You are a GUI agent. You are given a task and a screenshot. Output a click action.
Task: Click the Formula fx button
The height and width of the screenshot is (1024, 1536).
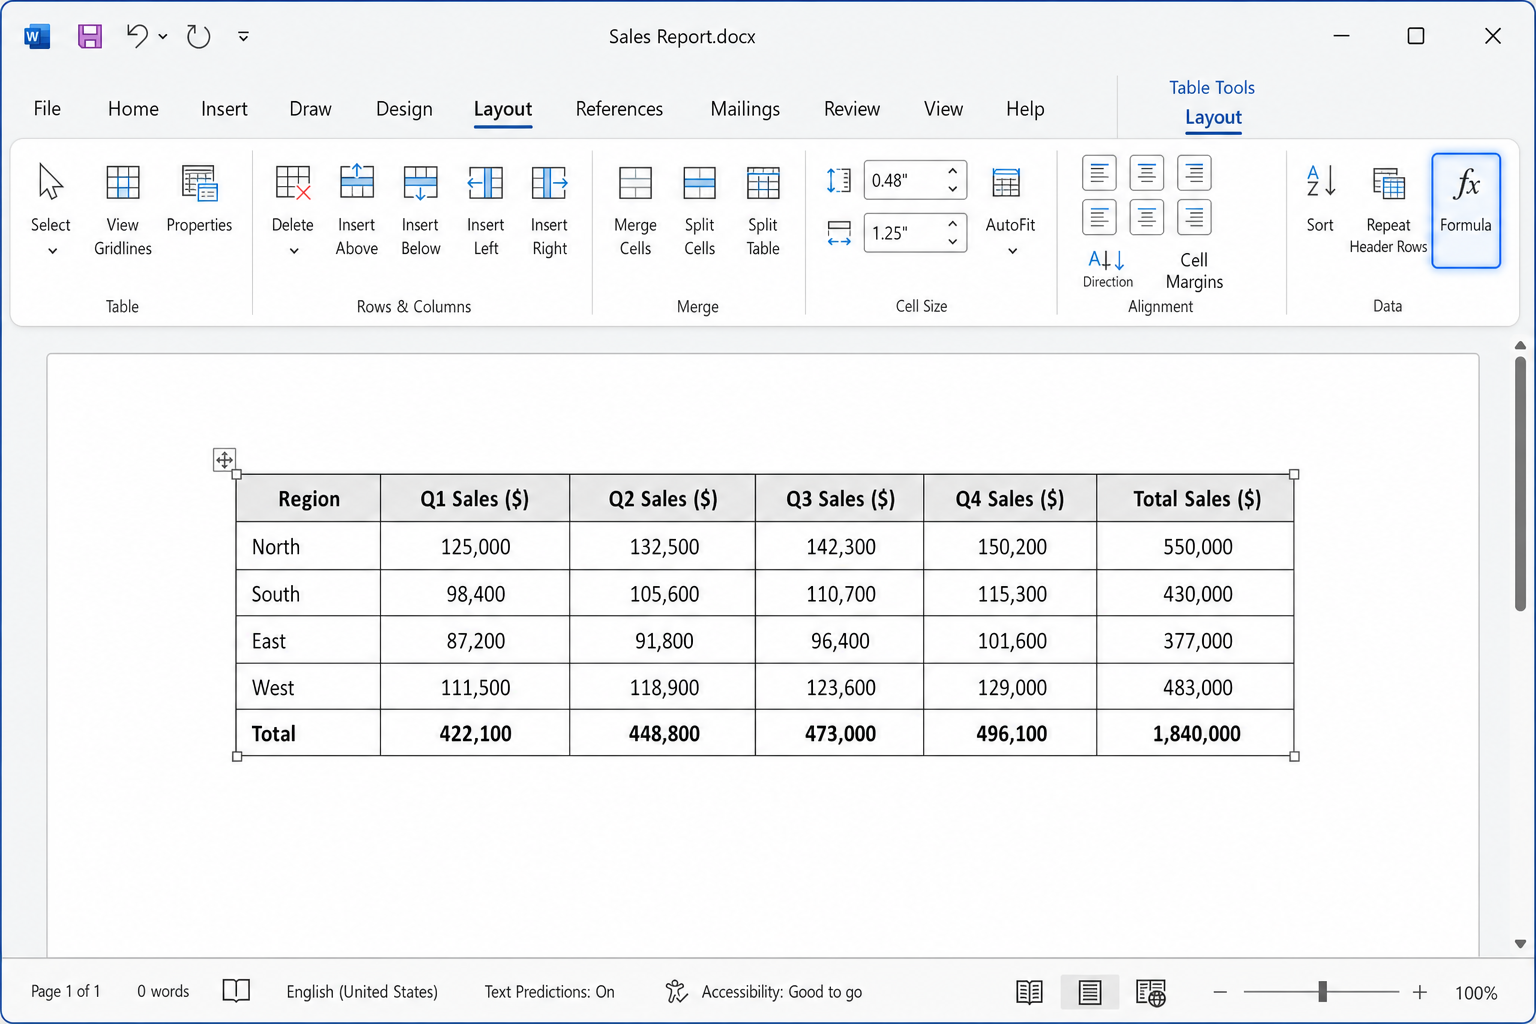click(1466, 210)
